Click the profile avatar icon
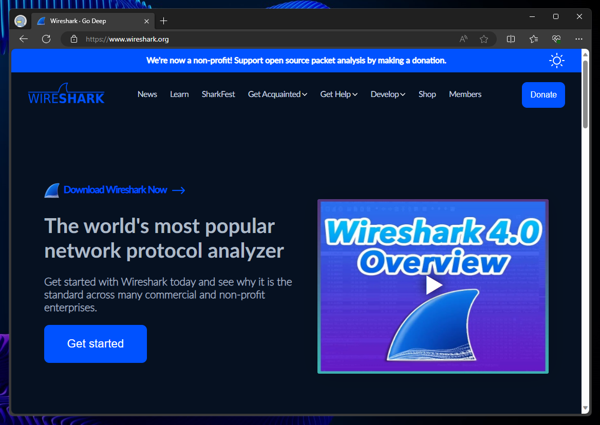This screenshot has height=425, width=600. point(20,21)
